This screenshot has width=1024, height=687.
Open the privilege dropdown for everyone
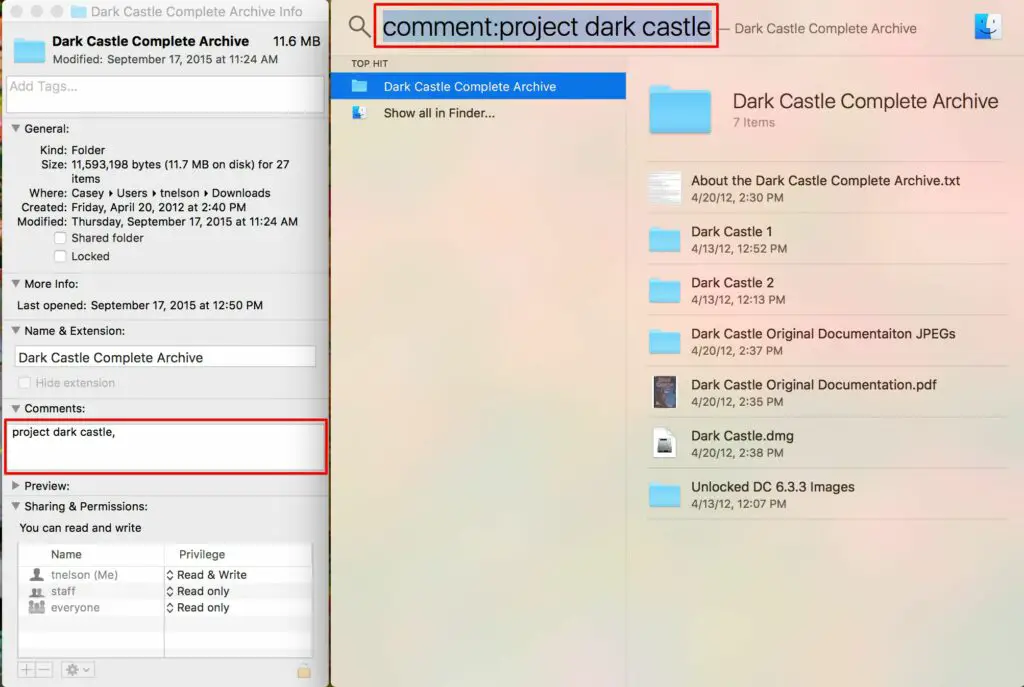(198, 607)
